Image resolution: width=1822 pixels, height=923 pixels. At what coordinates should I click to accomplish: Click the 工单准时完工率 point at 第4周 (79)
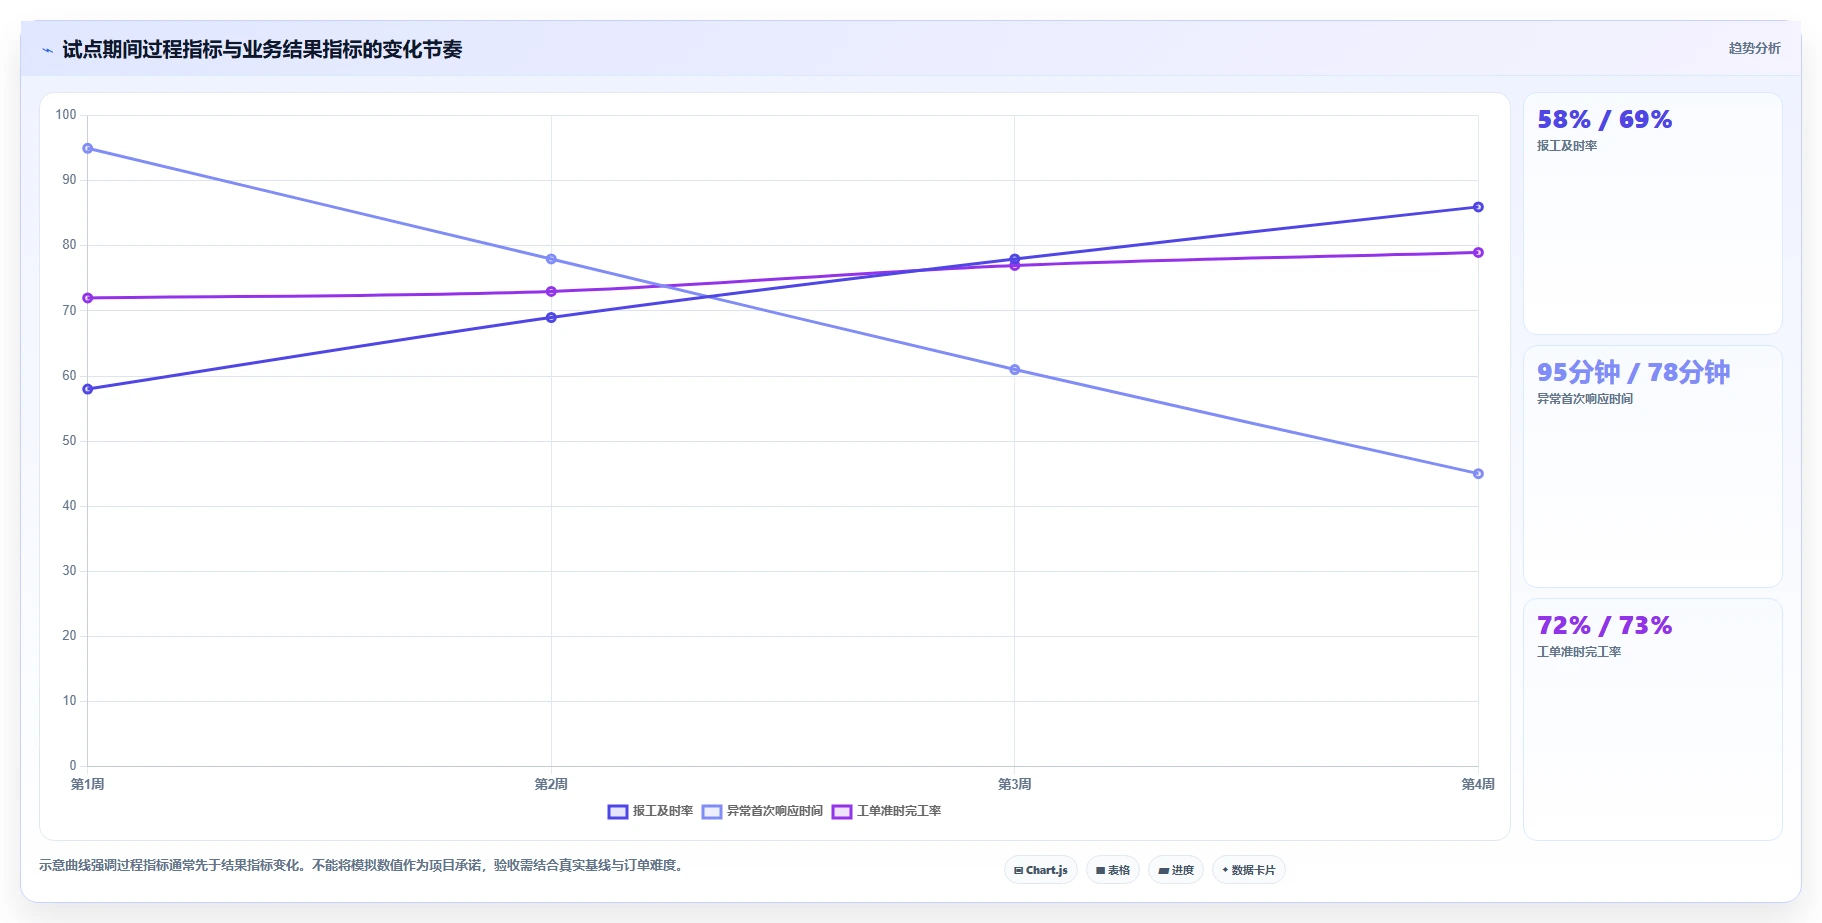coord(1478,253)
